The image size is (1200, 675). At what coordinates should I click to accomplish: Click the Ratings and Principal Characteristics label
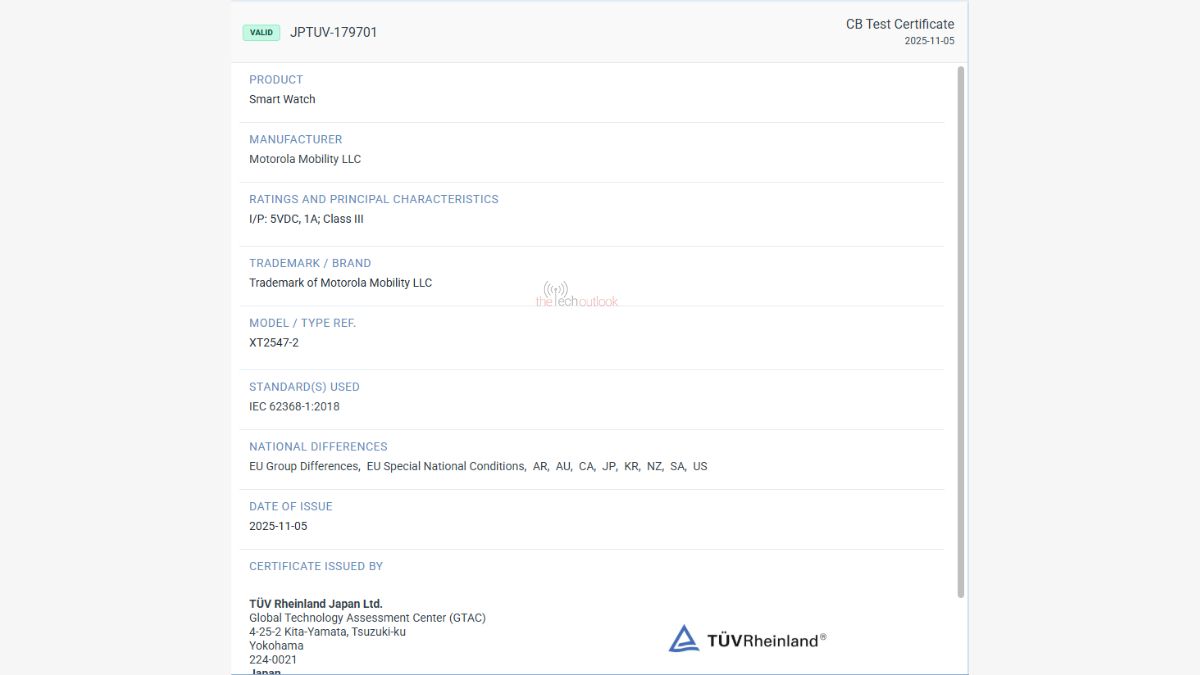coord(373,200)
